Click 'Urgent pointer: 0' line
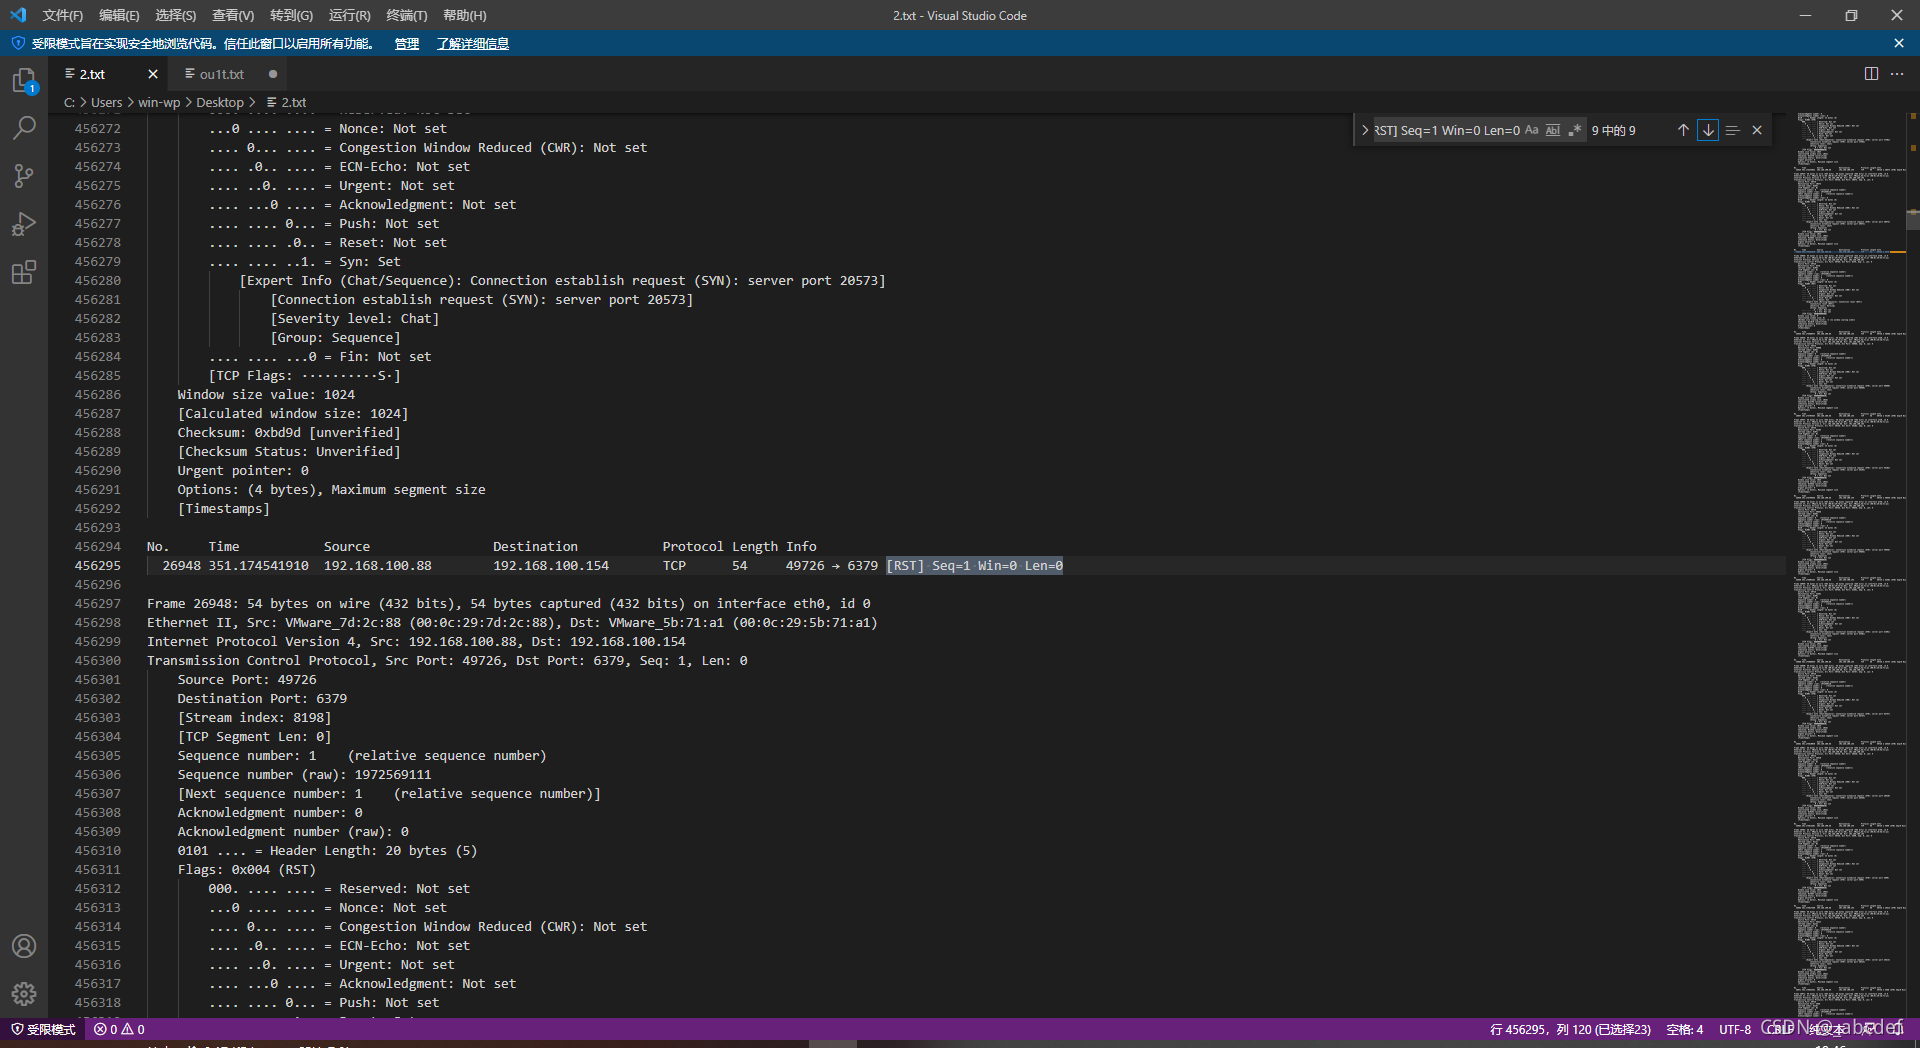 point(243,471)
